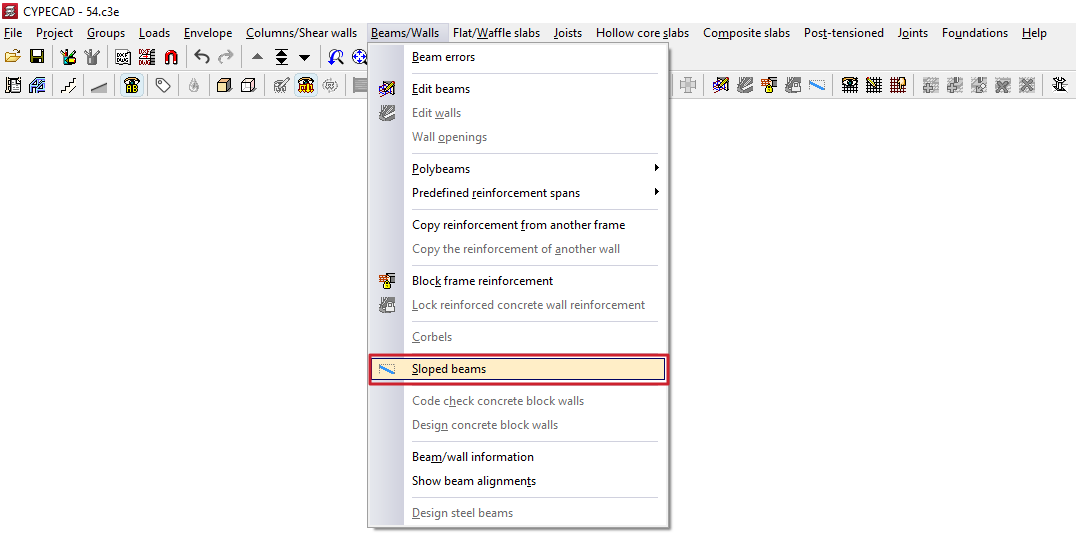Open the Project menu
This screenshot has width=1076, height=555.
pyautogui.click(x=55, y=33)
